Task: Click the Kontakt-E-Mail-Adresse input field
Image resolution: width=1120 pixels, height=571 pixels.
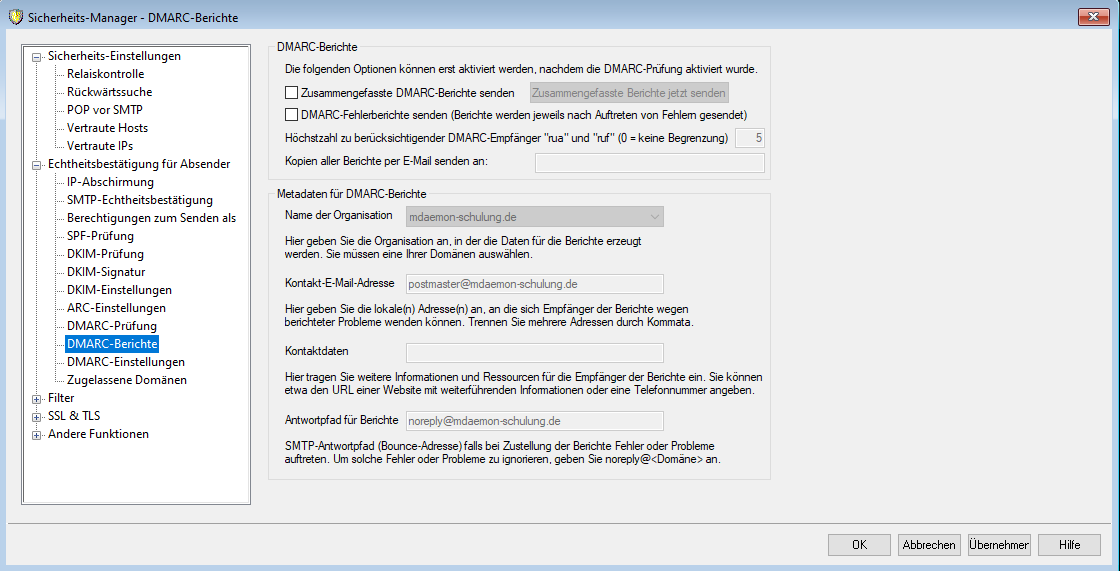Action: [534, 284]
